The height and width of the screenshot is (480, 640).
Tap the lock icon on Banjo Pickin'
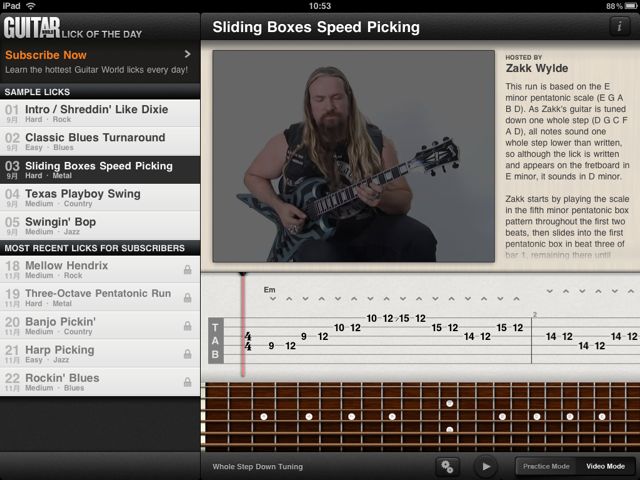coord(187,326)
